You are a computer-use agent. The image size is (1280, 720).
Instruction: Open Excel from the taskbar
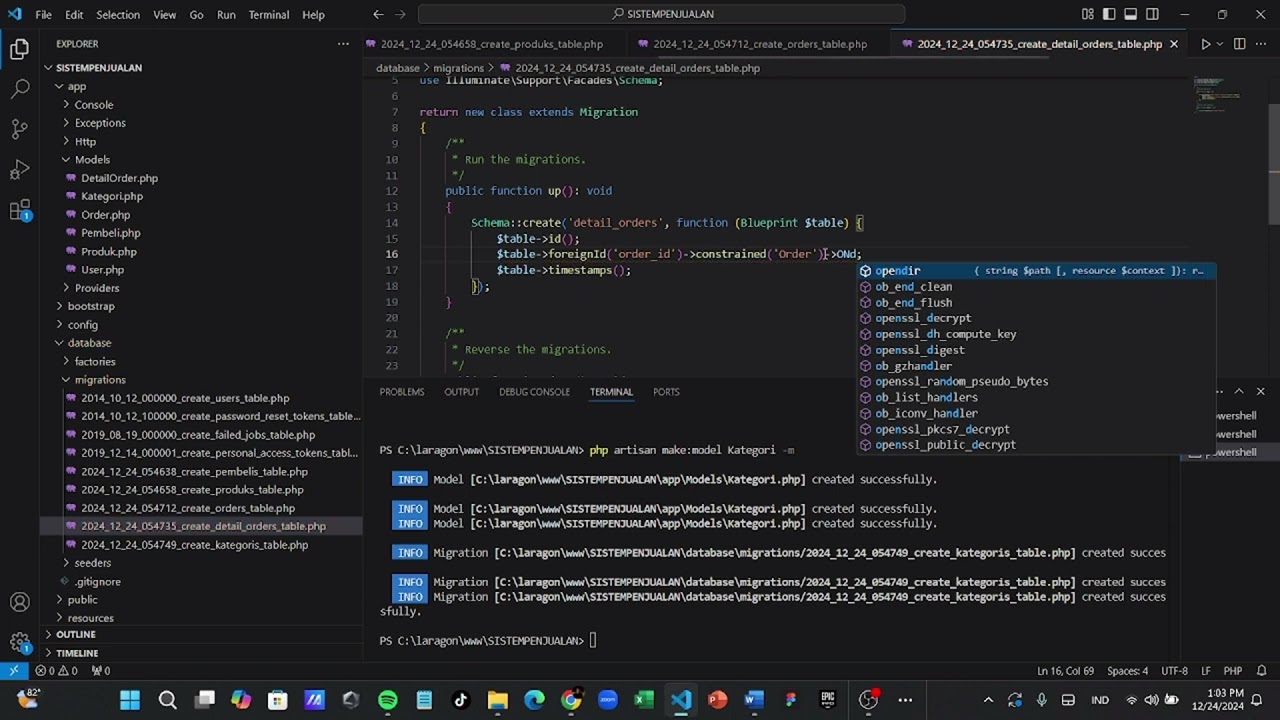pyautogui.click(x=644, y=700)
